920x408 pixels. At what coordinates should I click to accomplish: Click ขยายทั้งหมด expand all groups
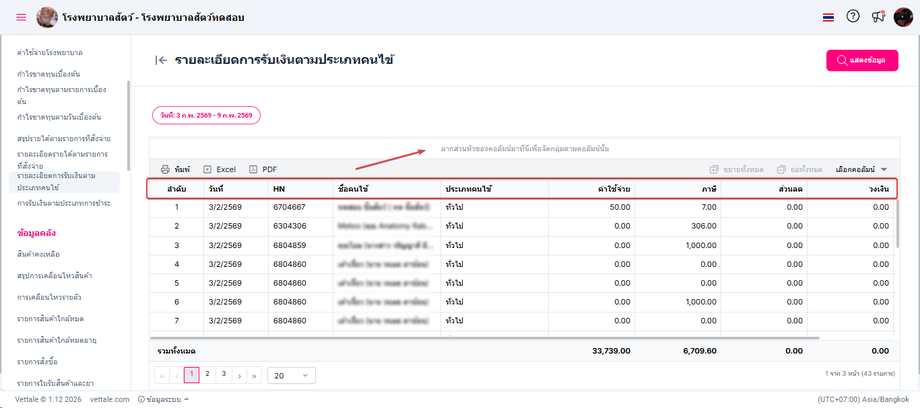736,169
